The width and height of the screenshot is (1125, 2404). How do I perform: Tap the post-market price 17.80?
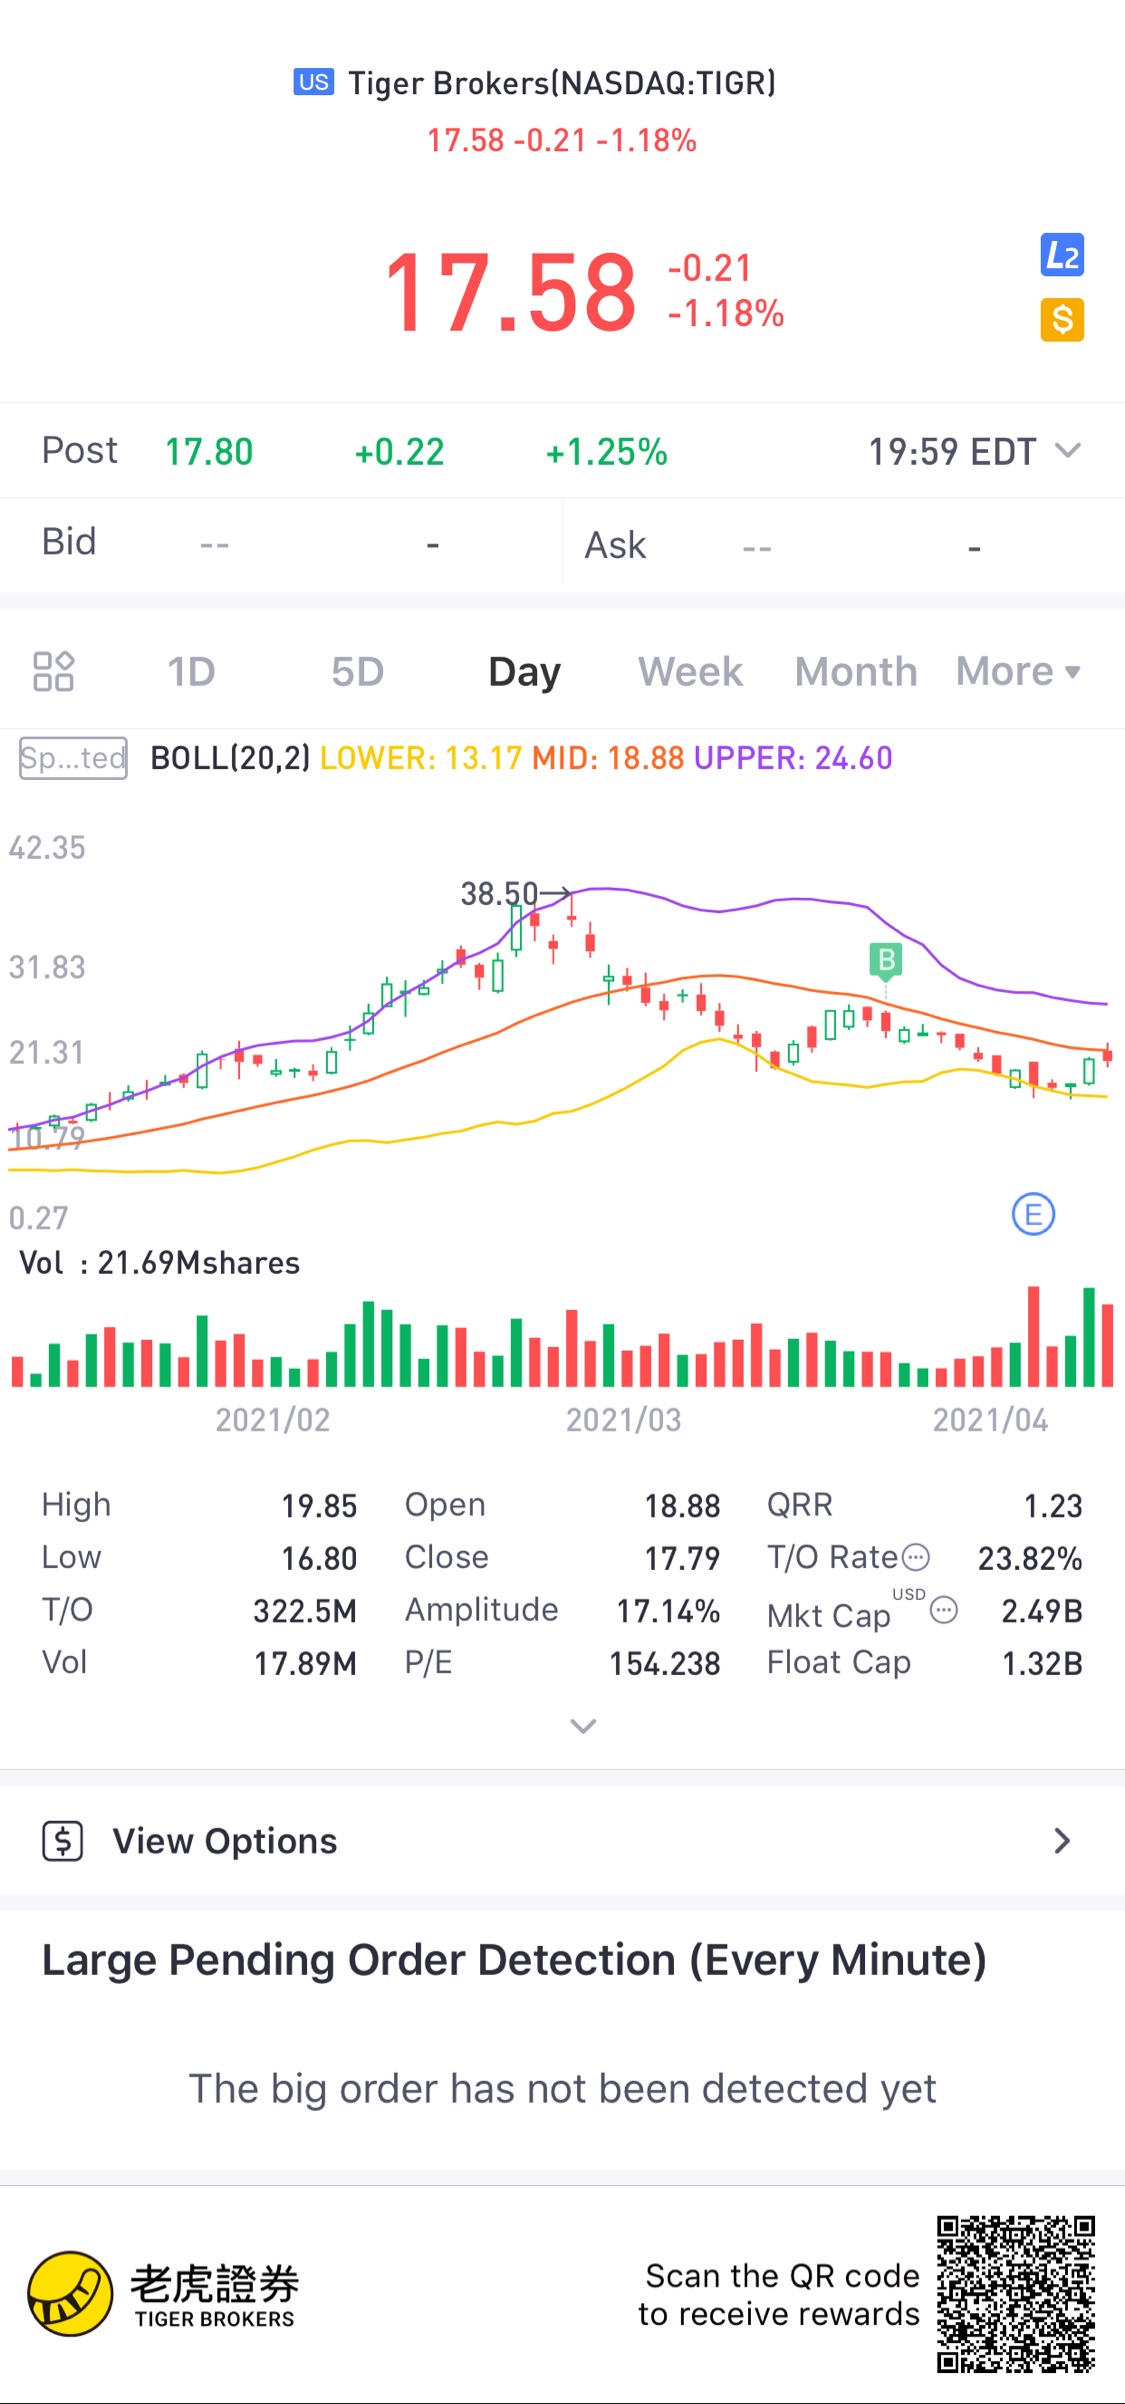209,452
